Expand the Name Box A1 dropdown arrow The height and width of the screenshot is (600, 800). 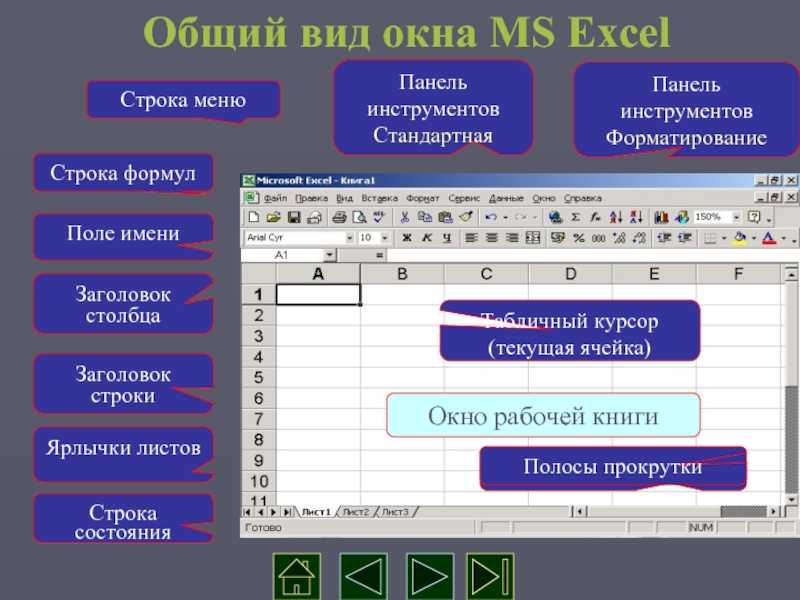[x=329, y=255]
